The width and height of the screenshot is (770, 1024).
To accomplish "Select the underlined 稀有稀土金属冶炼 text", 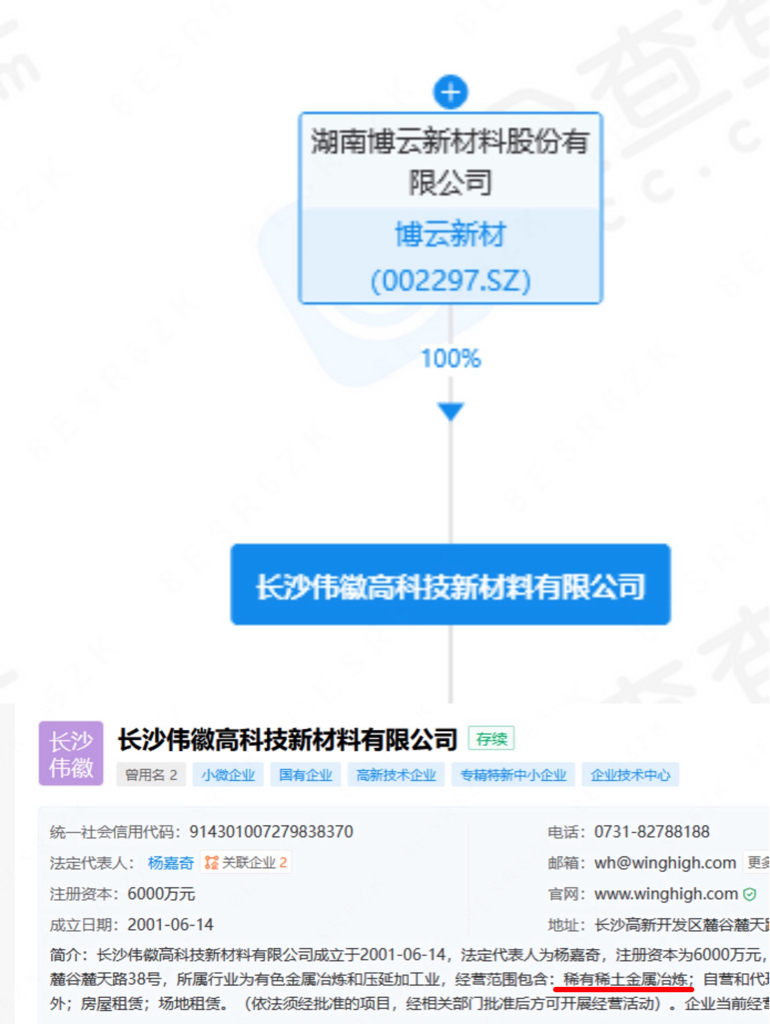I will coord(625,979).
